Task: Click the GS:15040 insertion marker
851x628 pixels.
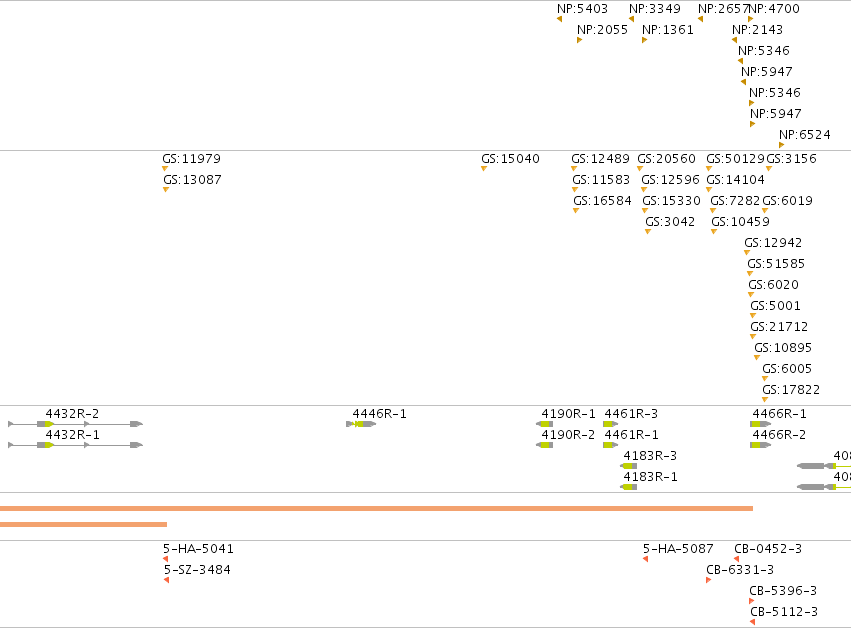Action: [x=484, y=168]
